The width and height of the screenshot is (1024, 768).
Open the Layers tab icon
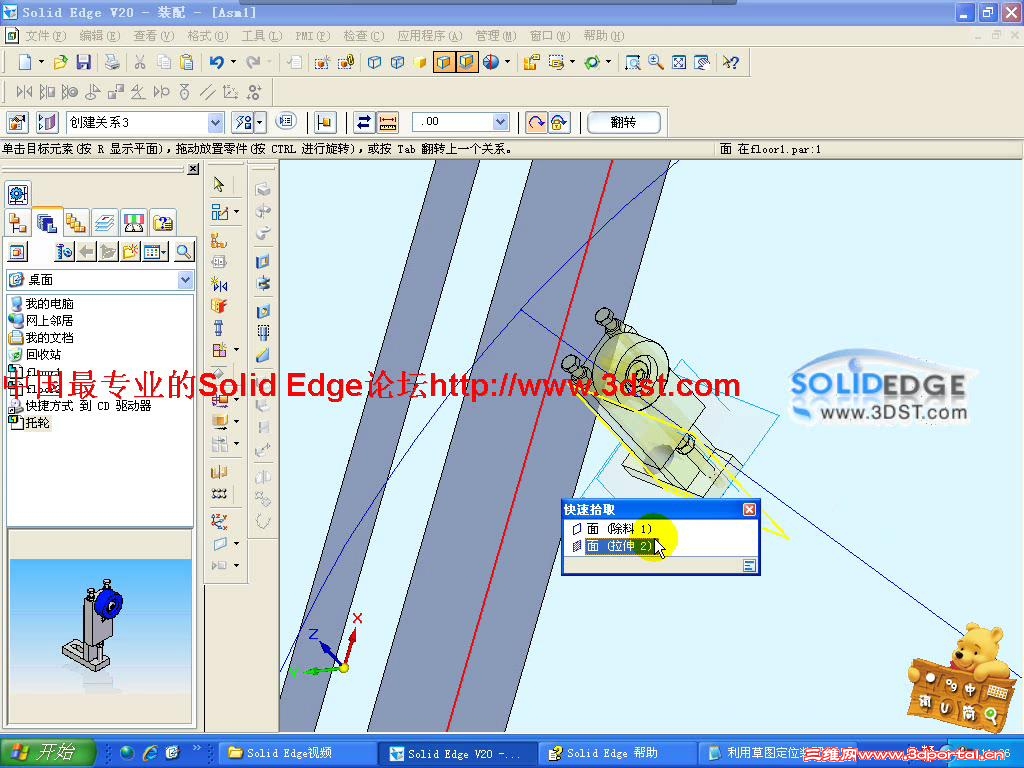point(104,223)
